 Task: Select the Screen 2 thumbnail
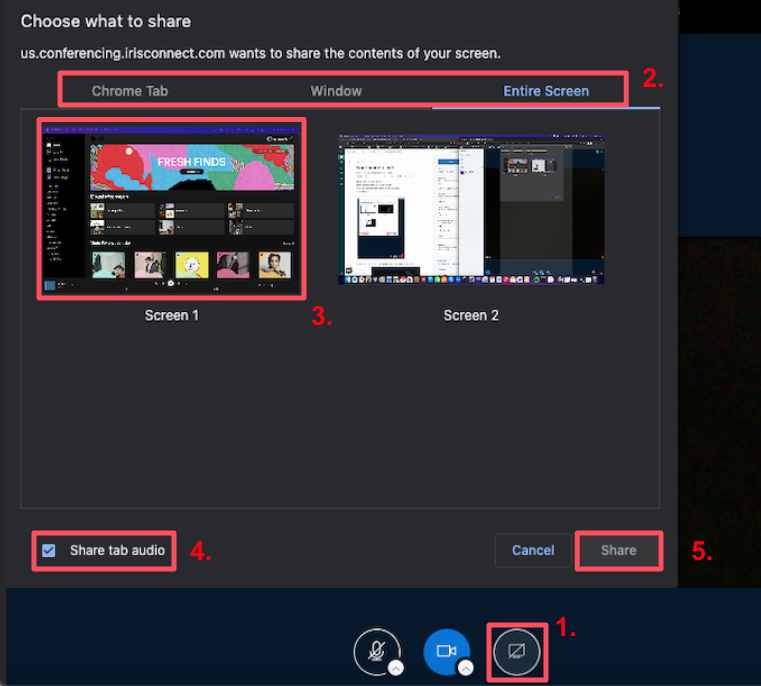click(x=471, y=209)
